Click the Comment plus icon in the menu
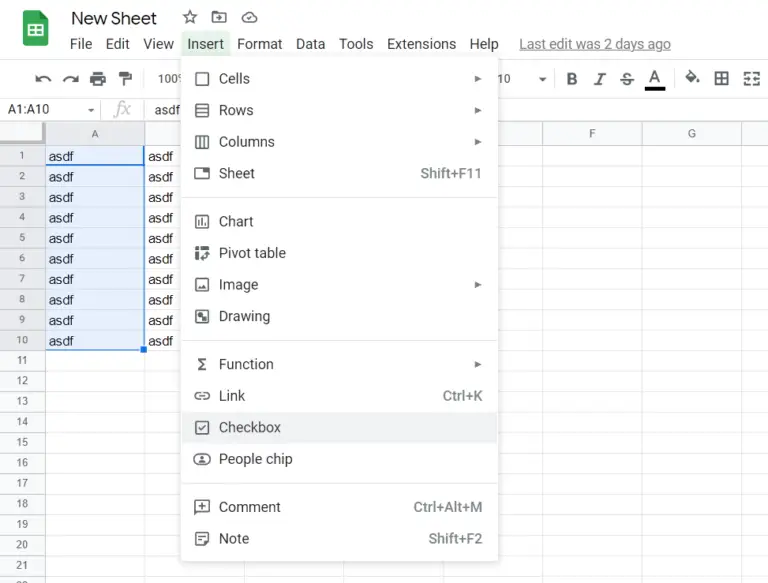The height and width of the screenshot is (583, 768). click(202, 507)
